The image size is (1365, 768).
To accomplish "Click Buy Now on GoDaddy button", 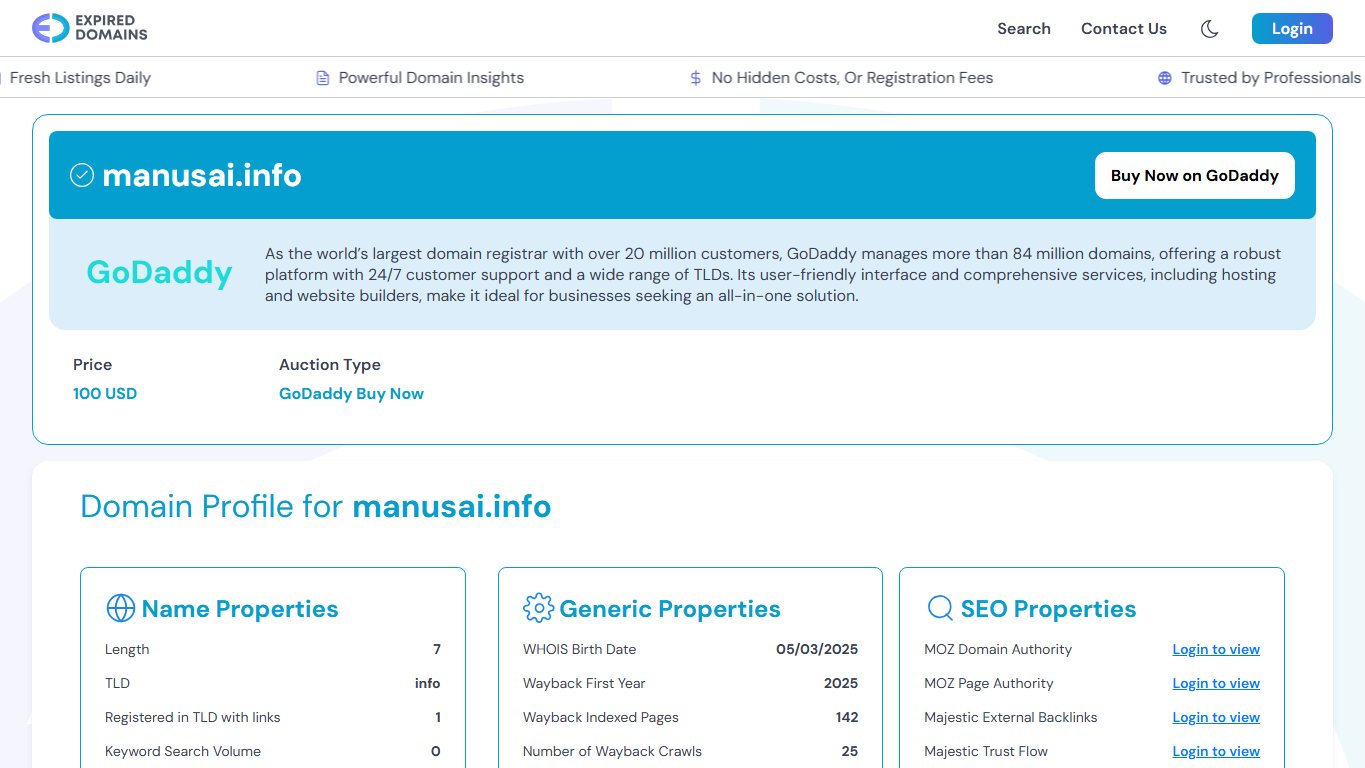I will tap(1195, 175).
